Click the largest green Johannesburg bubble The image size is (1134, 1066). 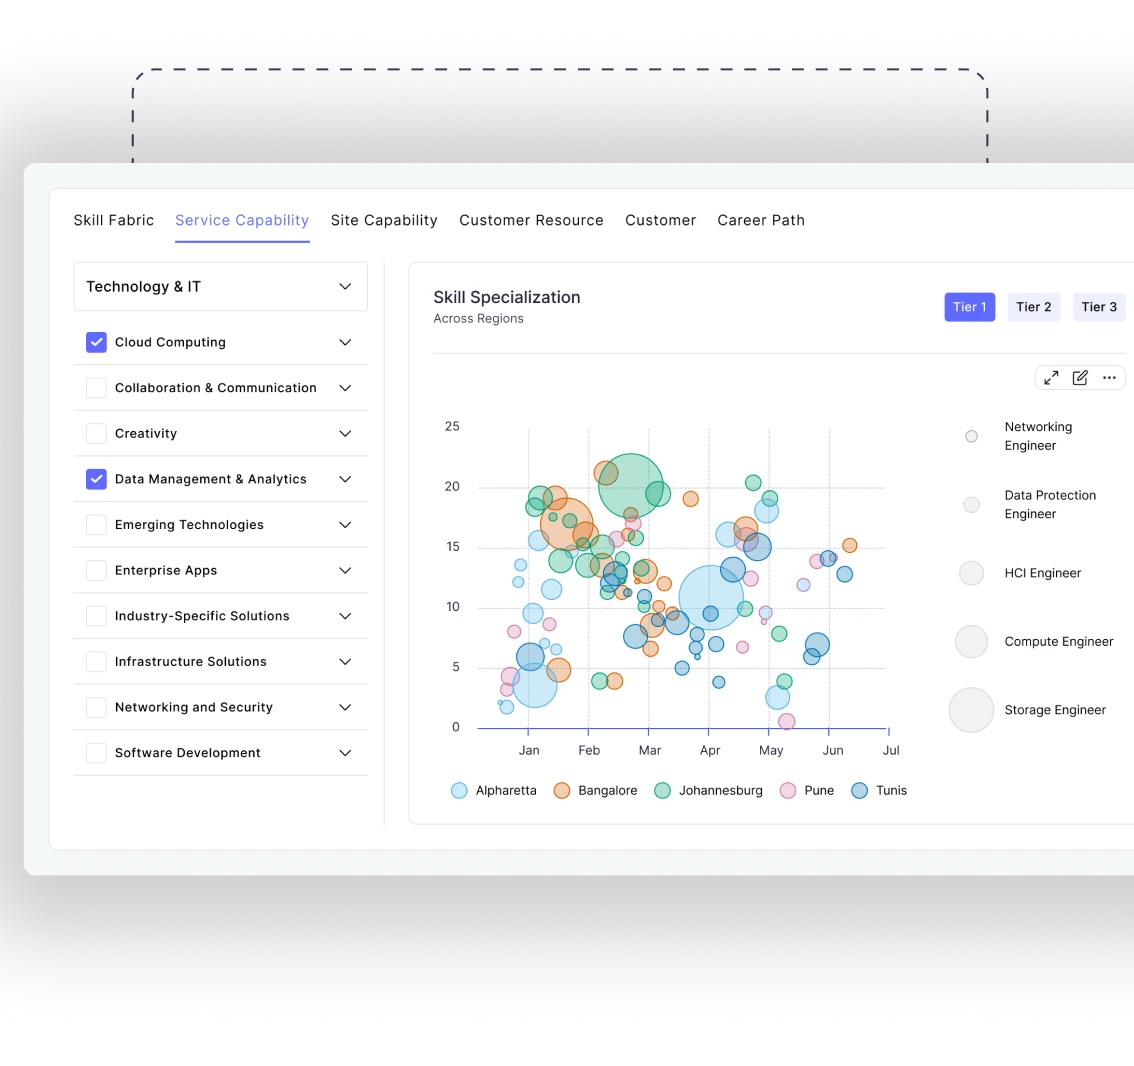(631, 485)
